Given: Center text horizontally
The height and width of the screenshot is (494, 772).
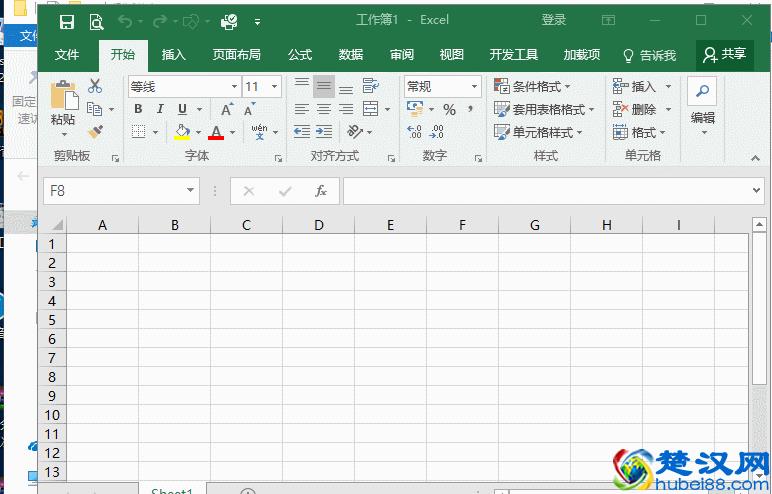Looking at the screenshot, I should 324,109.
